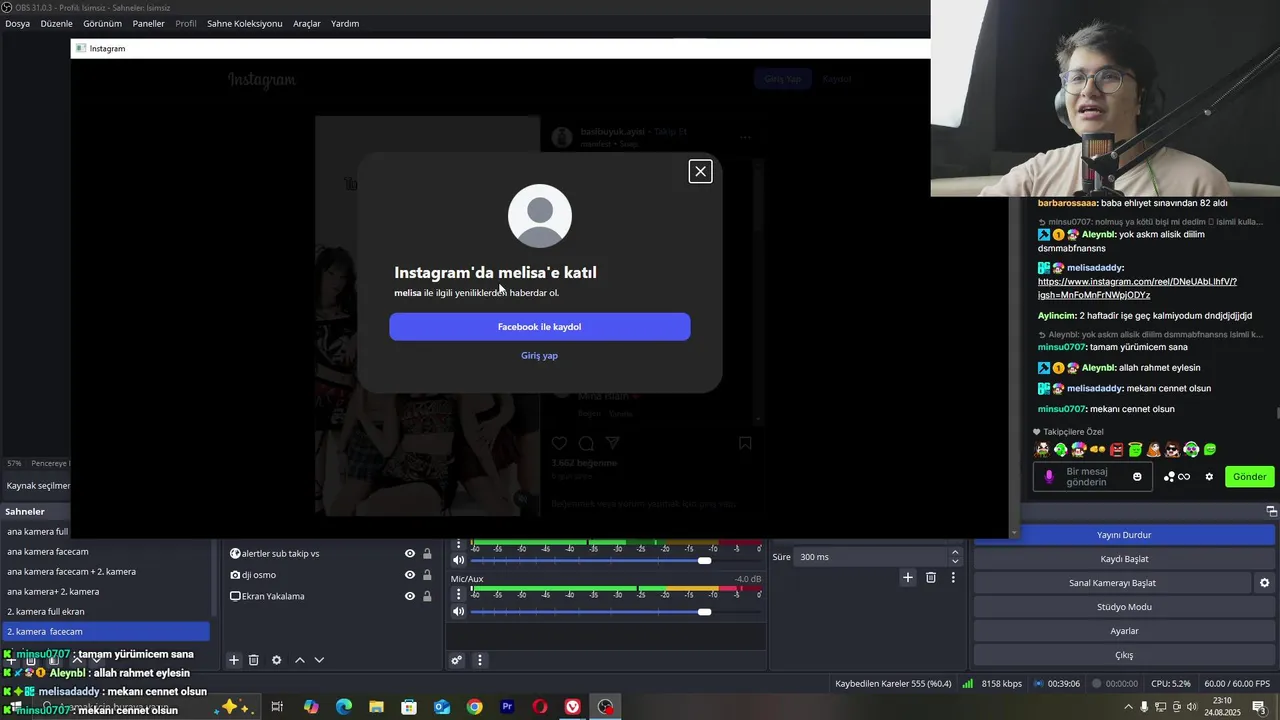Open Mic/Aux channel options dots
1280x720 pixels.
click(x=459, y=594)
